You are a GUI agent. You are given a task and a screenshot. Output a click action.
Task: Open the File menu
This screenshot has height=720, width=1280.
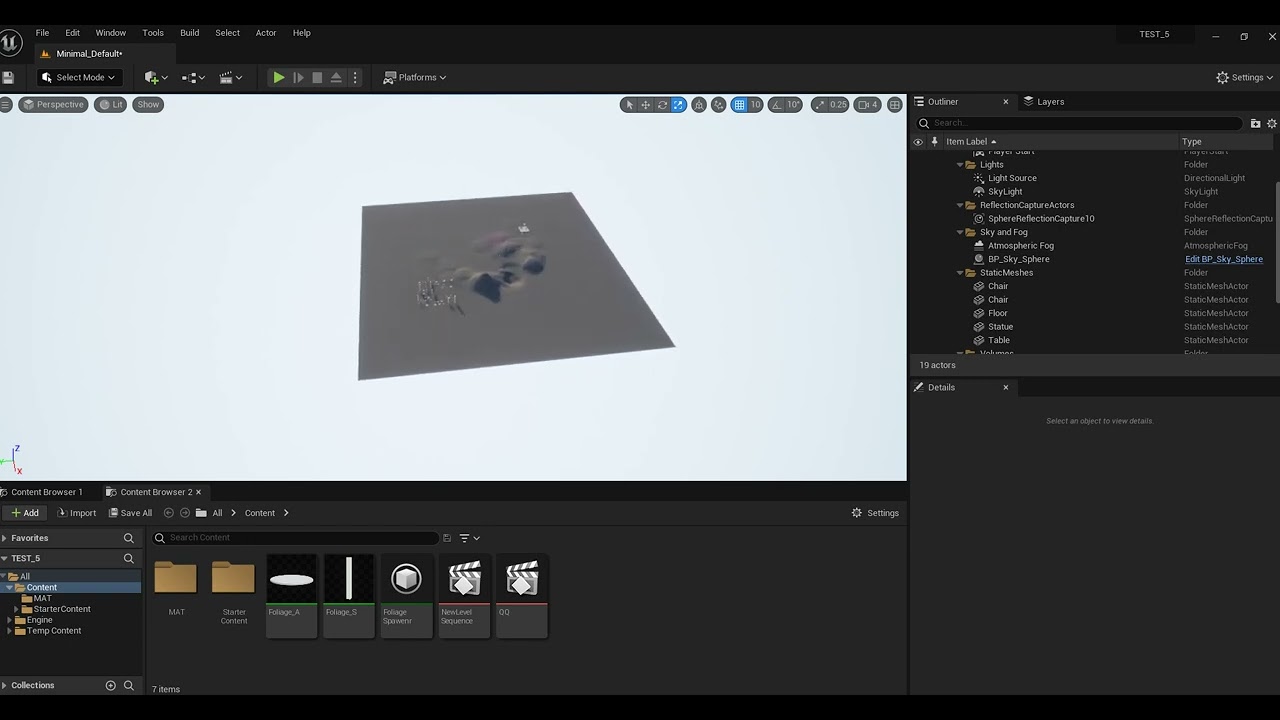(x=42, y=33)
